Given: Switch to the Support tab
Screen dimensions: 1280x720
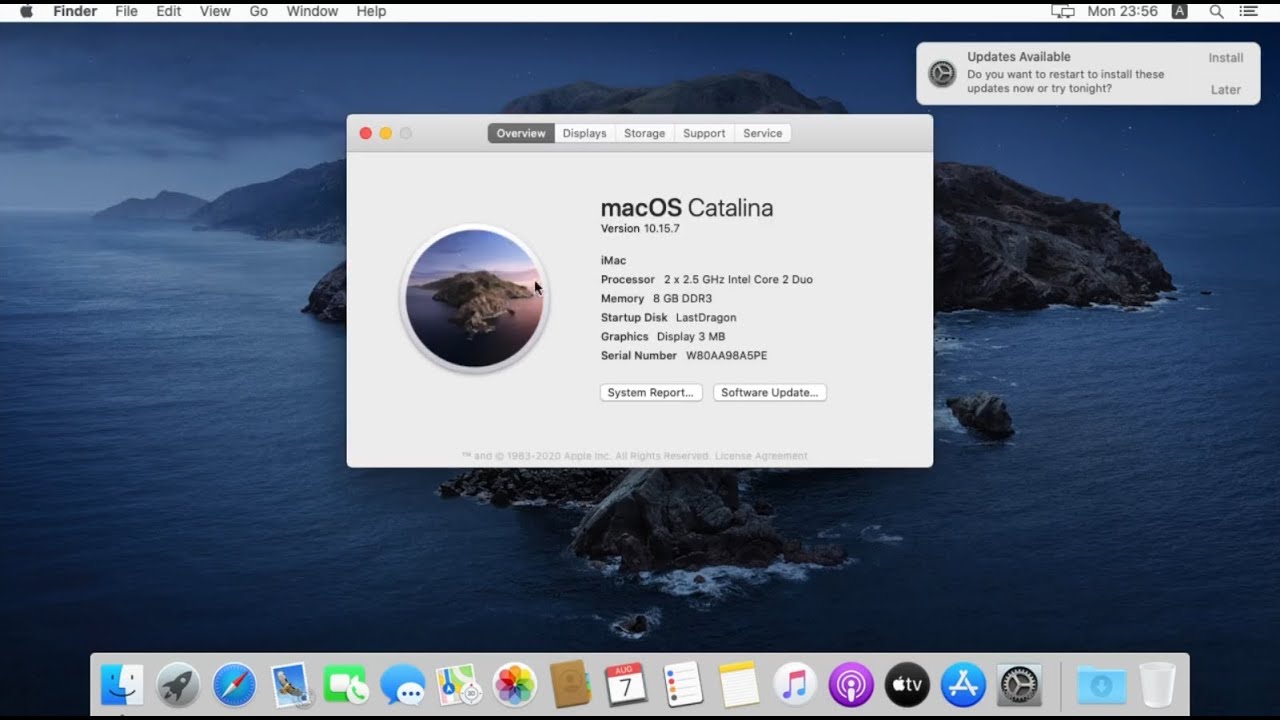Looking at the screenshot, I should tap(704, 133).
